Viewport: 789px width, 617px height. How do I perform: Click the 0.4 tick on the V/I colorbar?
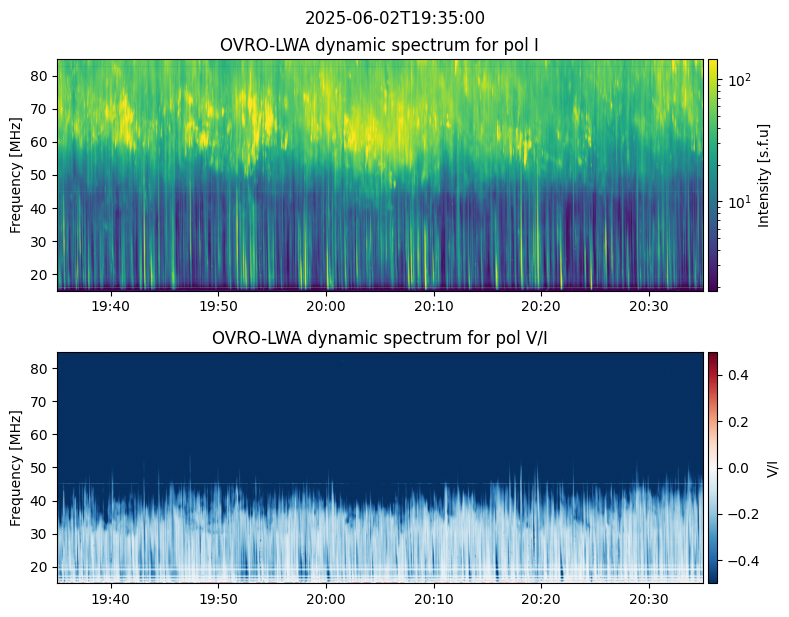click(737, 374)
